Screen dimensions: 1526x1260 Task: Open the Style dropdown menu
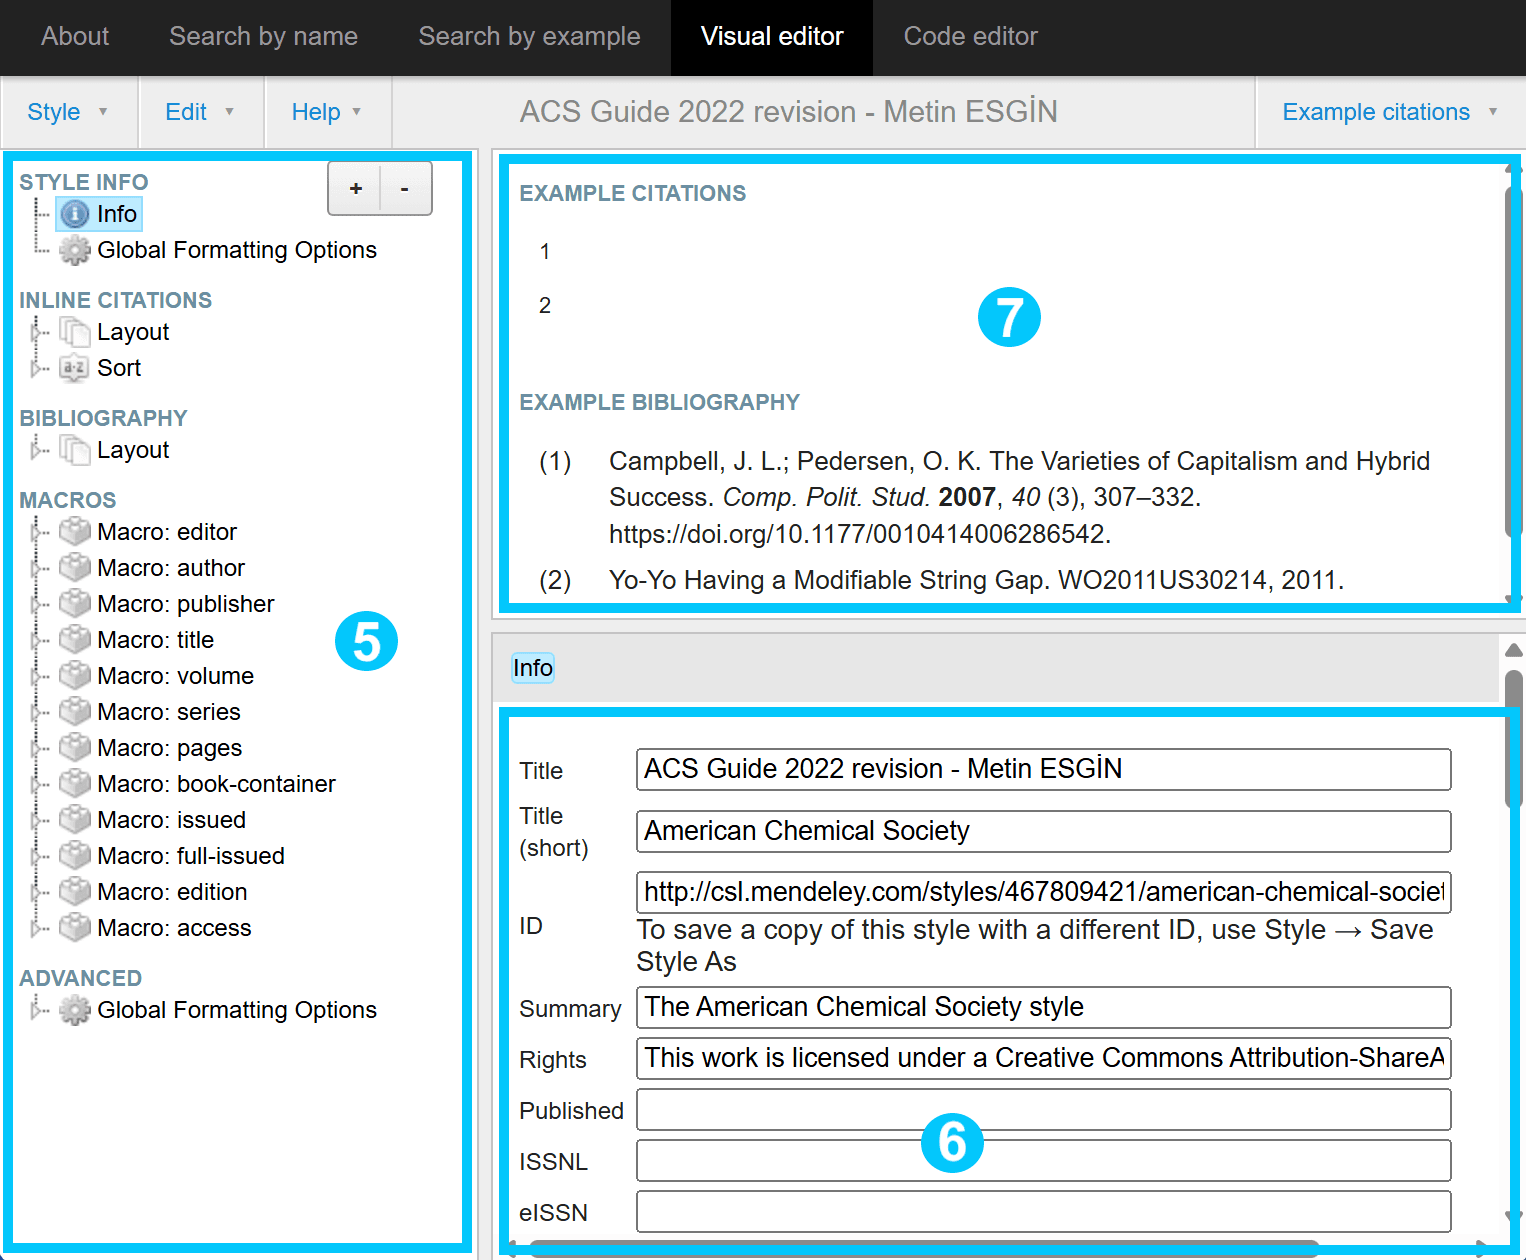68,112
